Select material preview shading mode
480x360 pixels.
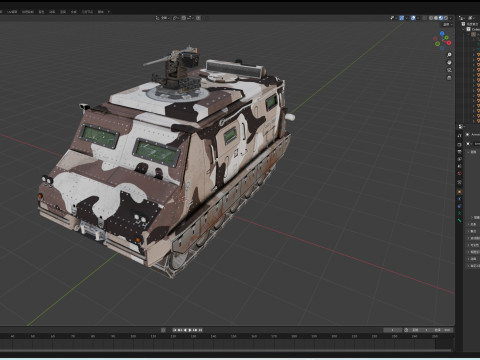(x=441, y=18)
